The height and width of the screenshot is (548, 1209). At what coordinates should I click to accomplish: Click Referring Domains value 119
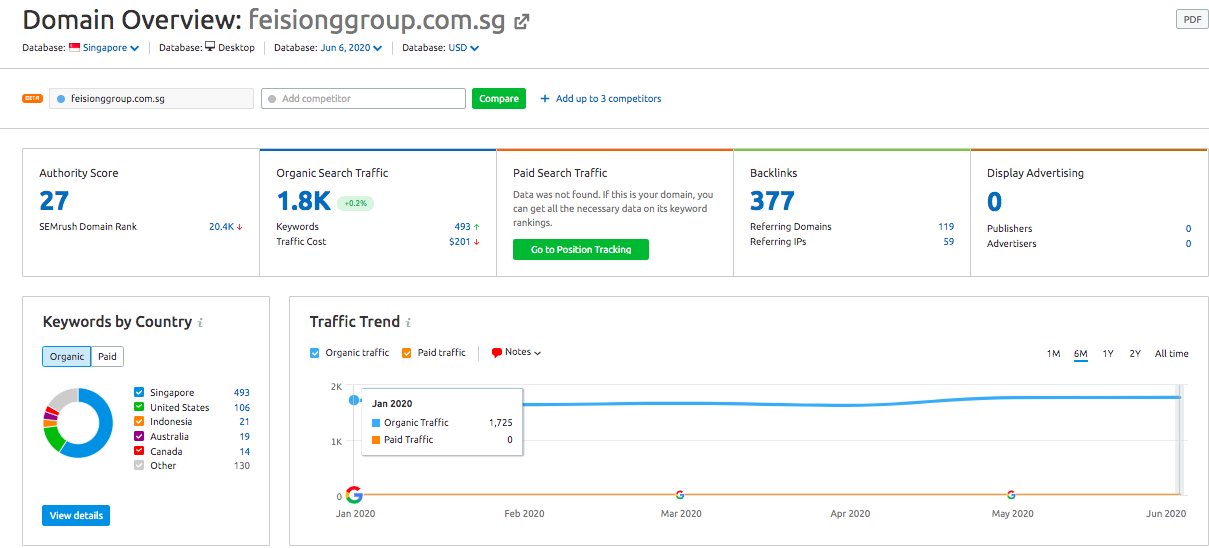pyautogui.click(x=946, y=227)
